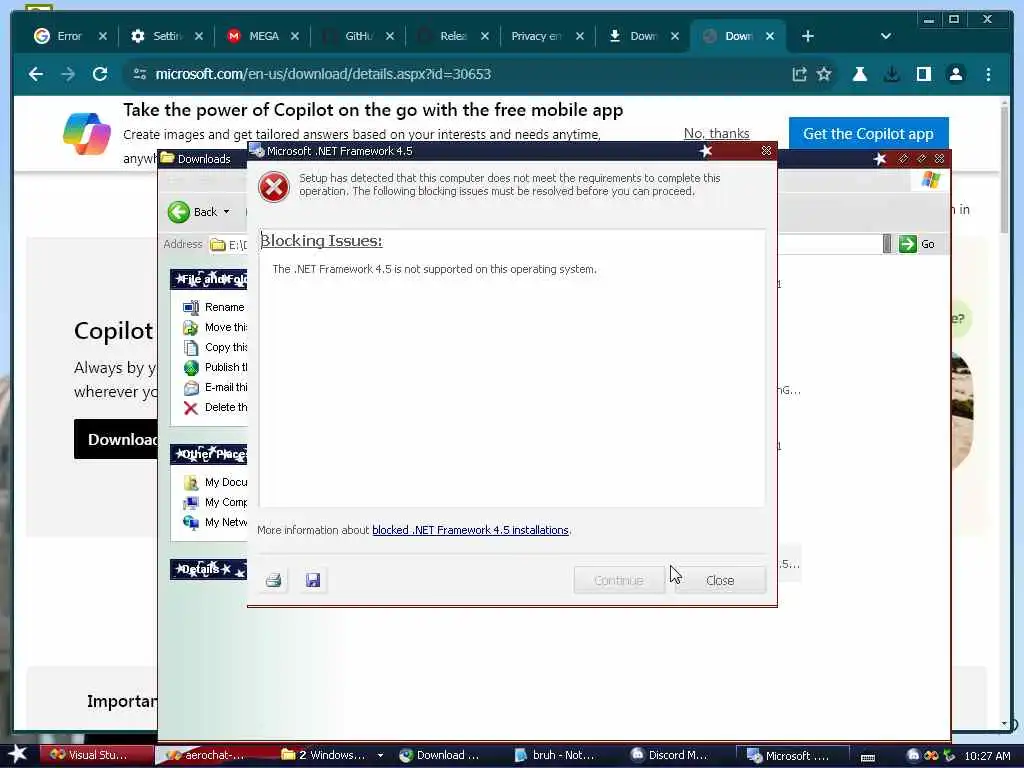Screen dimensions: 1024x768
Task: Click the Windows flag logo in Downloads window
Action: 931,180
